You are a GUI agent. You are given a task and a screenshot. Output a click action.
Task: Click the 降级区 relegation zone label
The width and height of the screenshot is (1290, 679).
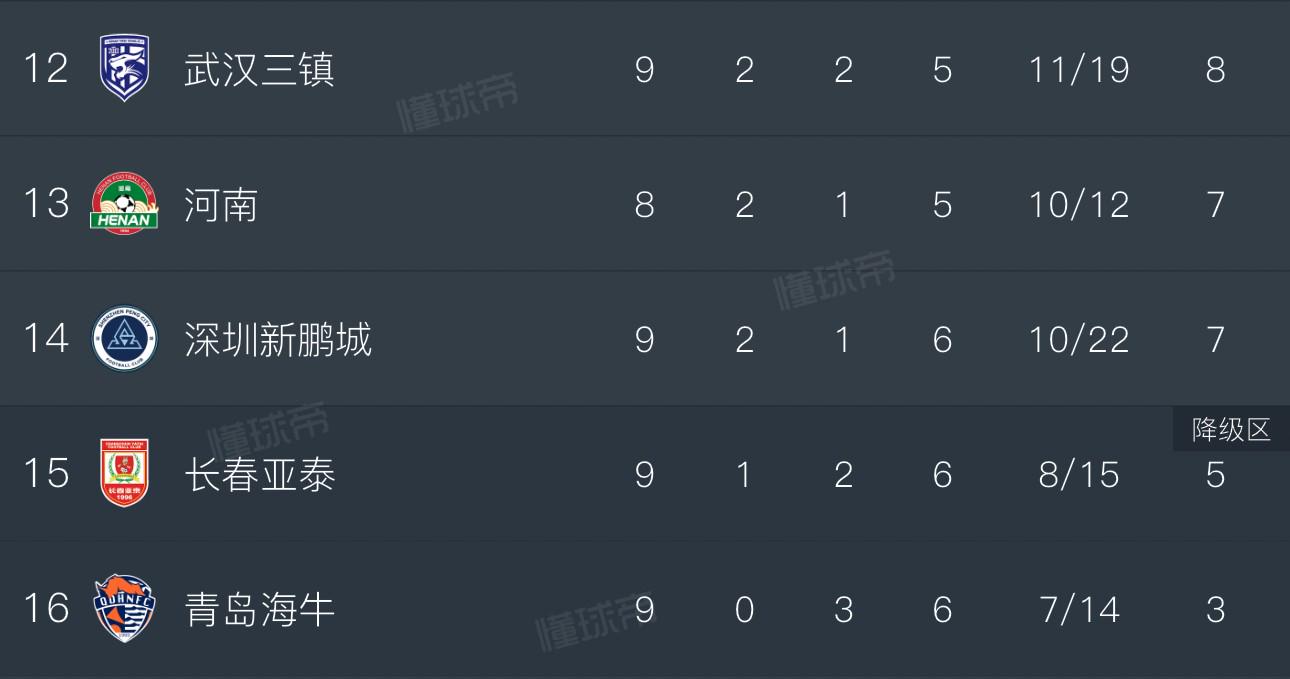(x=1231, y=430)
